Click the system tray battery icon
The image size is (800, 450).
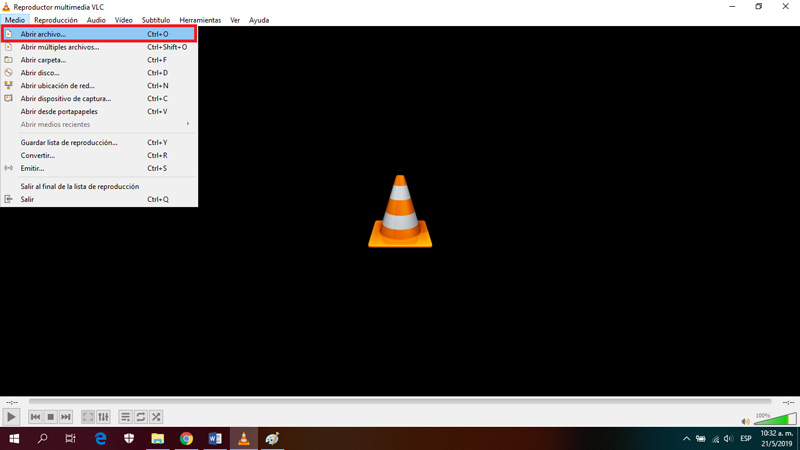(701, 439)
